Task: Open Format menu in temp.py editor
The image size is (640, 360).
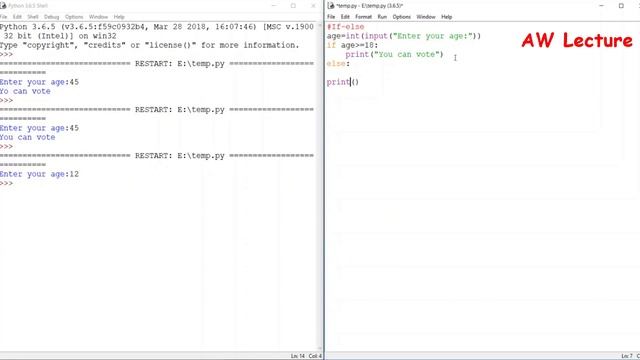Action: 363,17
